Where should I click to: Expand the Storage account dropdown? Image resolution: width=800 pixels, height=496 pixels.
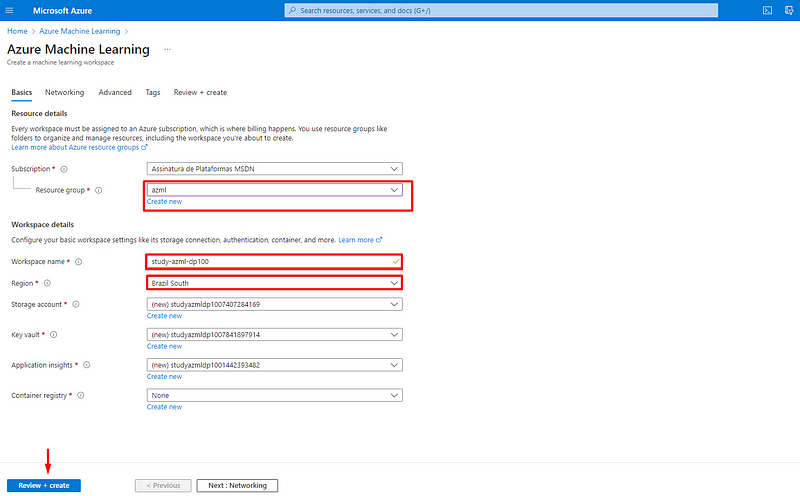pyautogui.click(x=394, y=304)
